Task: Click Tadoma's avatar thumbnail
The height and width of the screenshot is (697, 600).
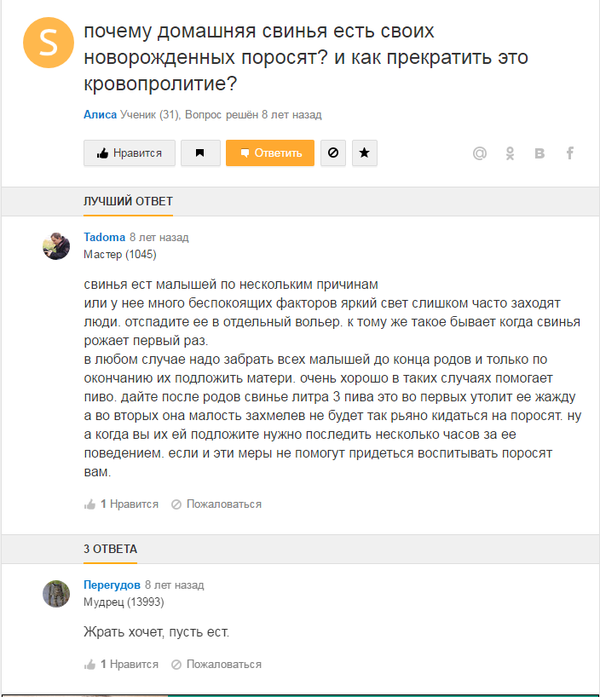Action: tap(56, 246)
